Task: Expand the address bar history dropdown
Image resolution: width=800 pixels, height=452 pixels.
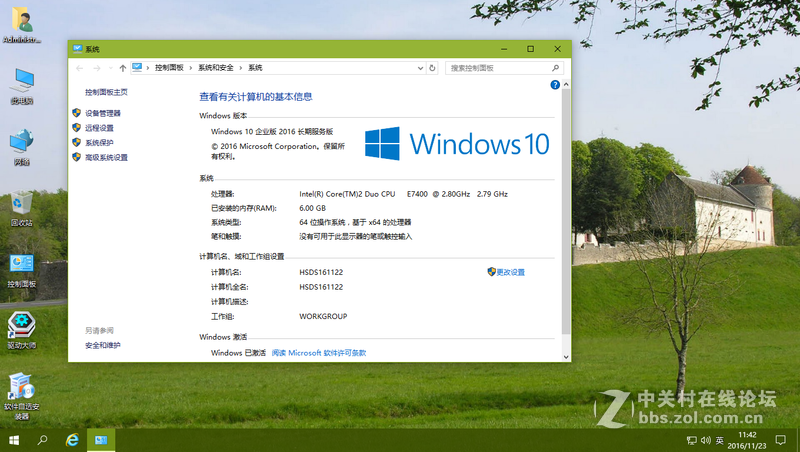Action: 420,68
